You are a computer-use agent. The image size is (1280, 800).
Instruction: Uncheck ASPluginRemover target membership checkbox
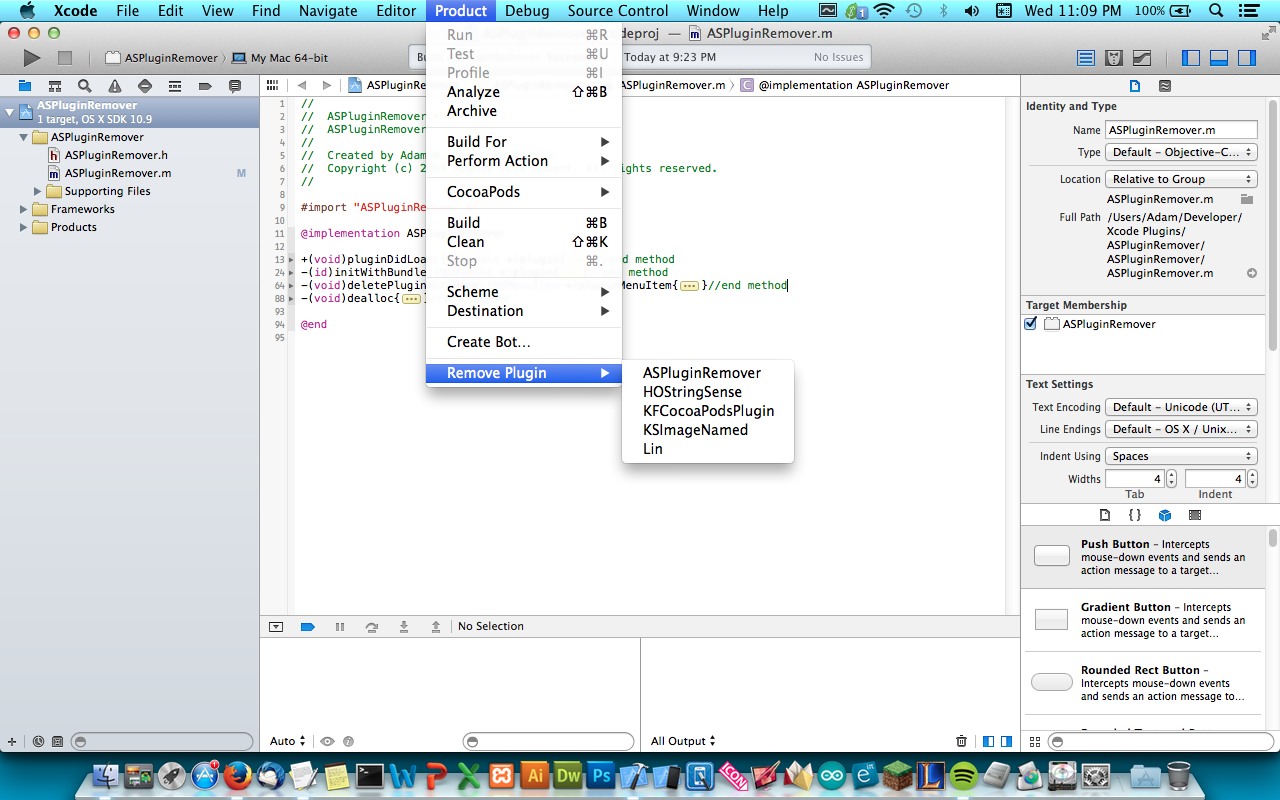coord(1031,324)
